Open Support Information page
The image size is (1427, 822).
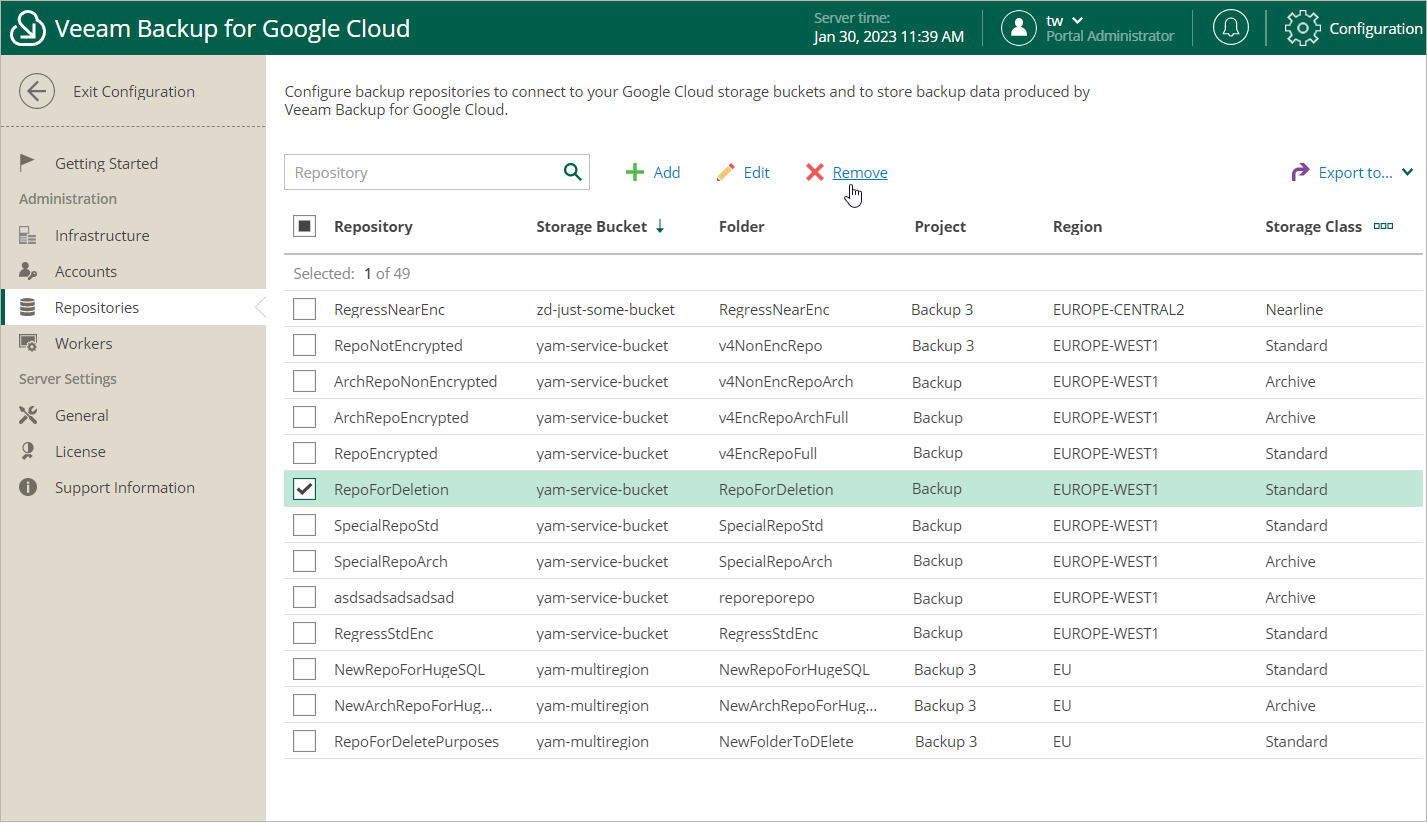pyautogui.click(x=124, y=488)
